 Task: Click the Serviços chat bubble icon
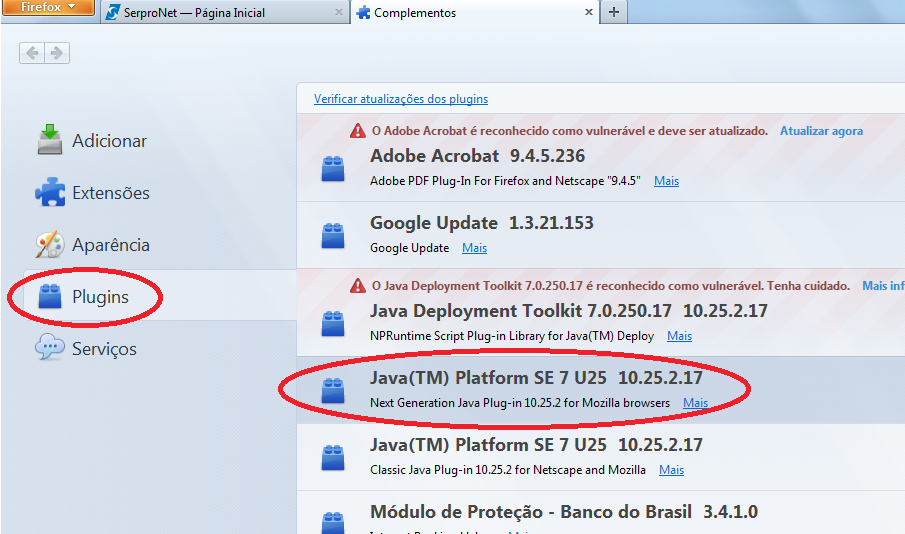(50, 349)
